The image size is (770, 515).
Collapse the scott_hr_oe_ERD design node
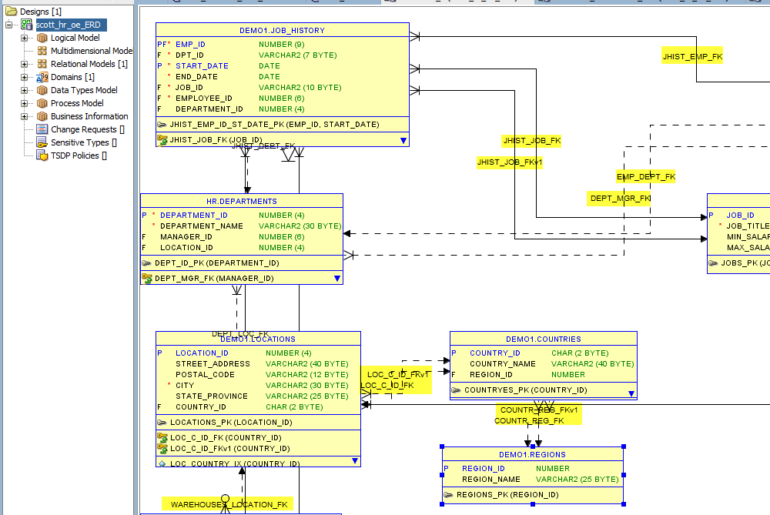pos(11,25)
